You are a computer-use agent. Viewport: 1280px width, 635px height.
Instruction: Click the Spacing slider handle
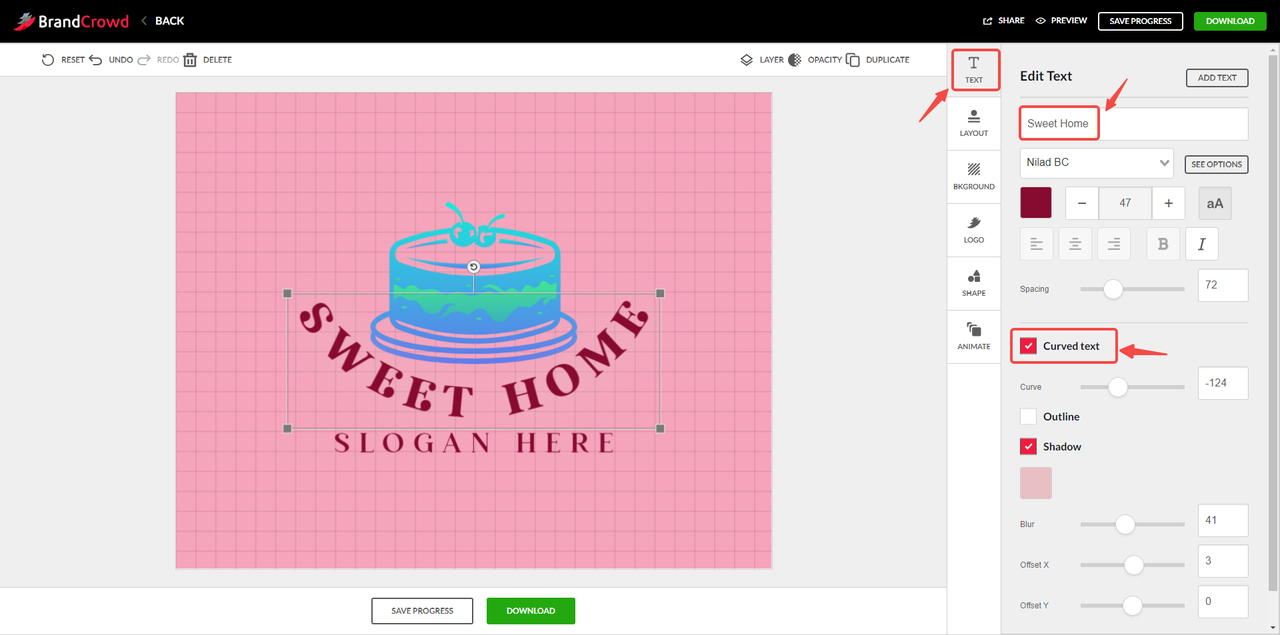(1113, 289)
